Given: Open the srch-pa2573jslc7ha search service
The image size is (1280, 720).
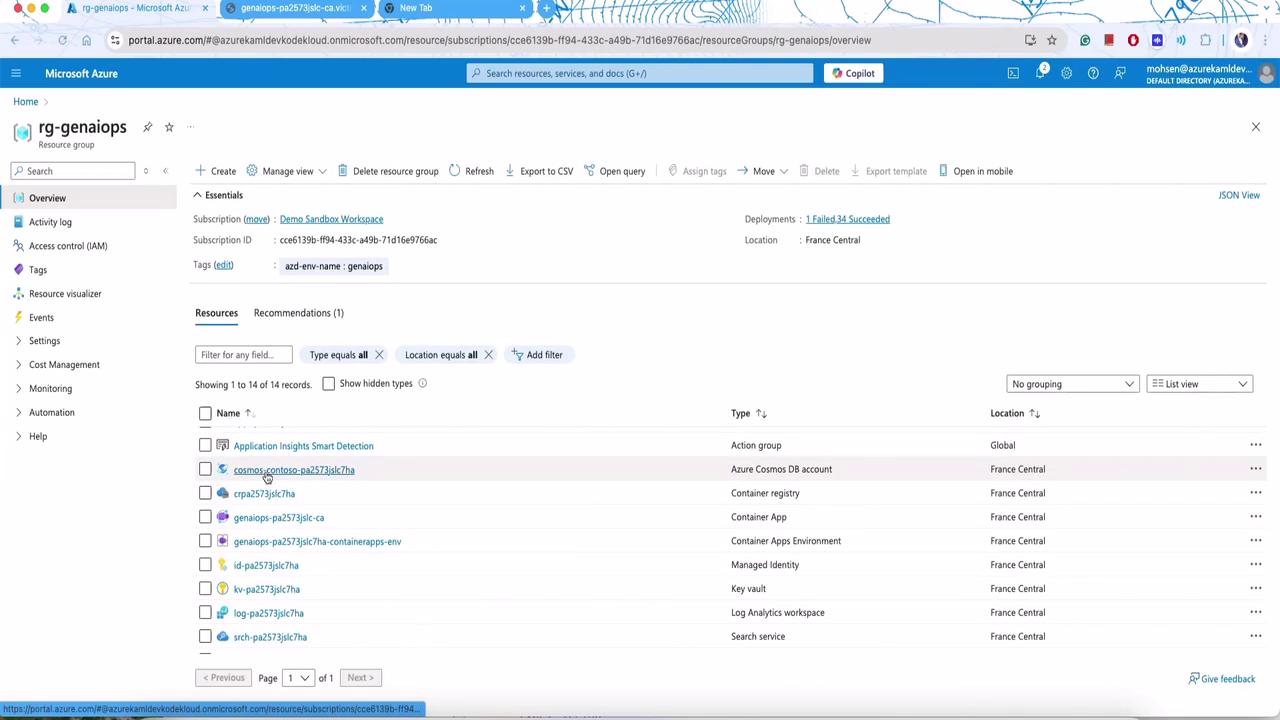Looking at the screenshot, I should coord(270,637).
